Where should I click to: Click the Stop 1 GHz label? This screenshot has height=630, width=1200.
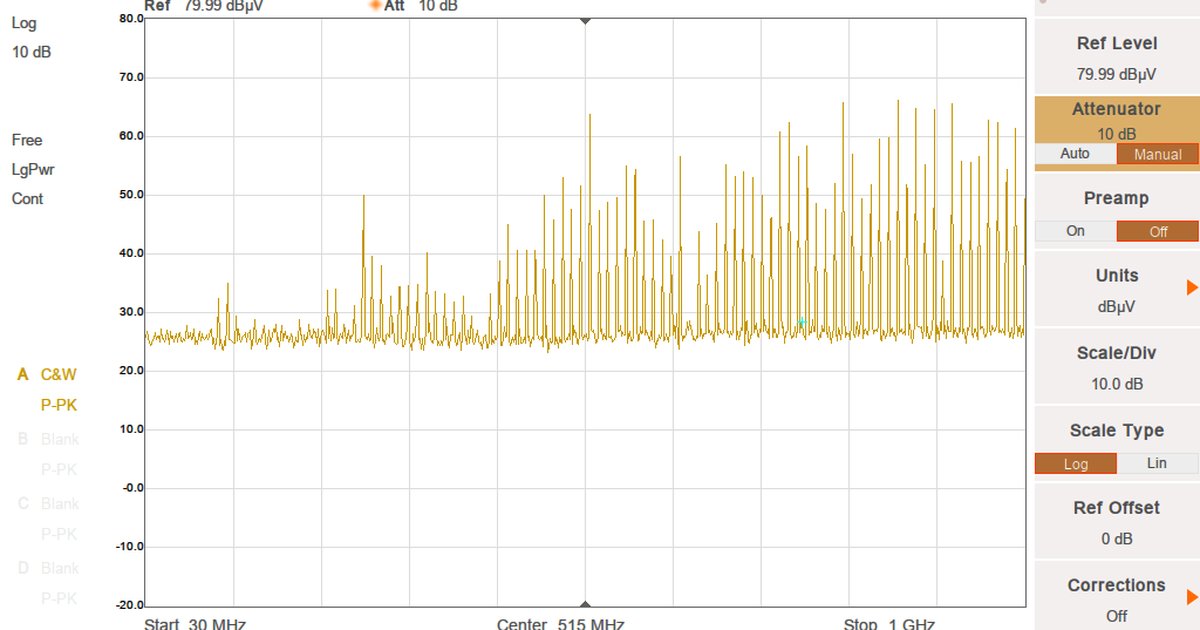coord(890,624)
